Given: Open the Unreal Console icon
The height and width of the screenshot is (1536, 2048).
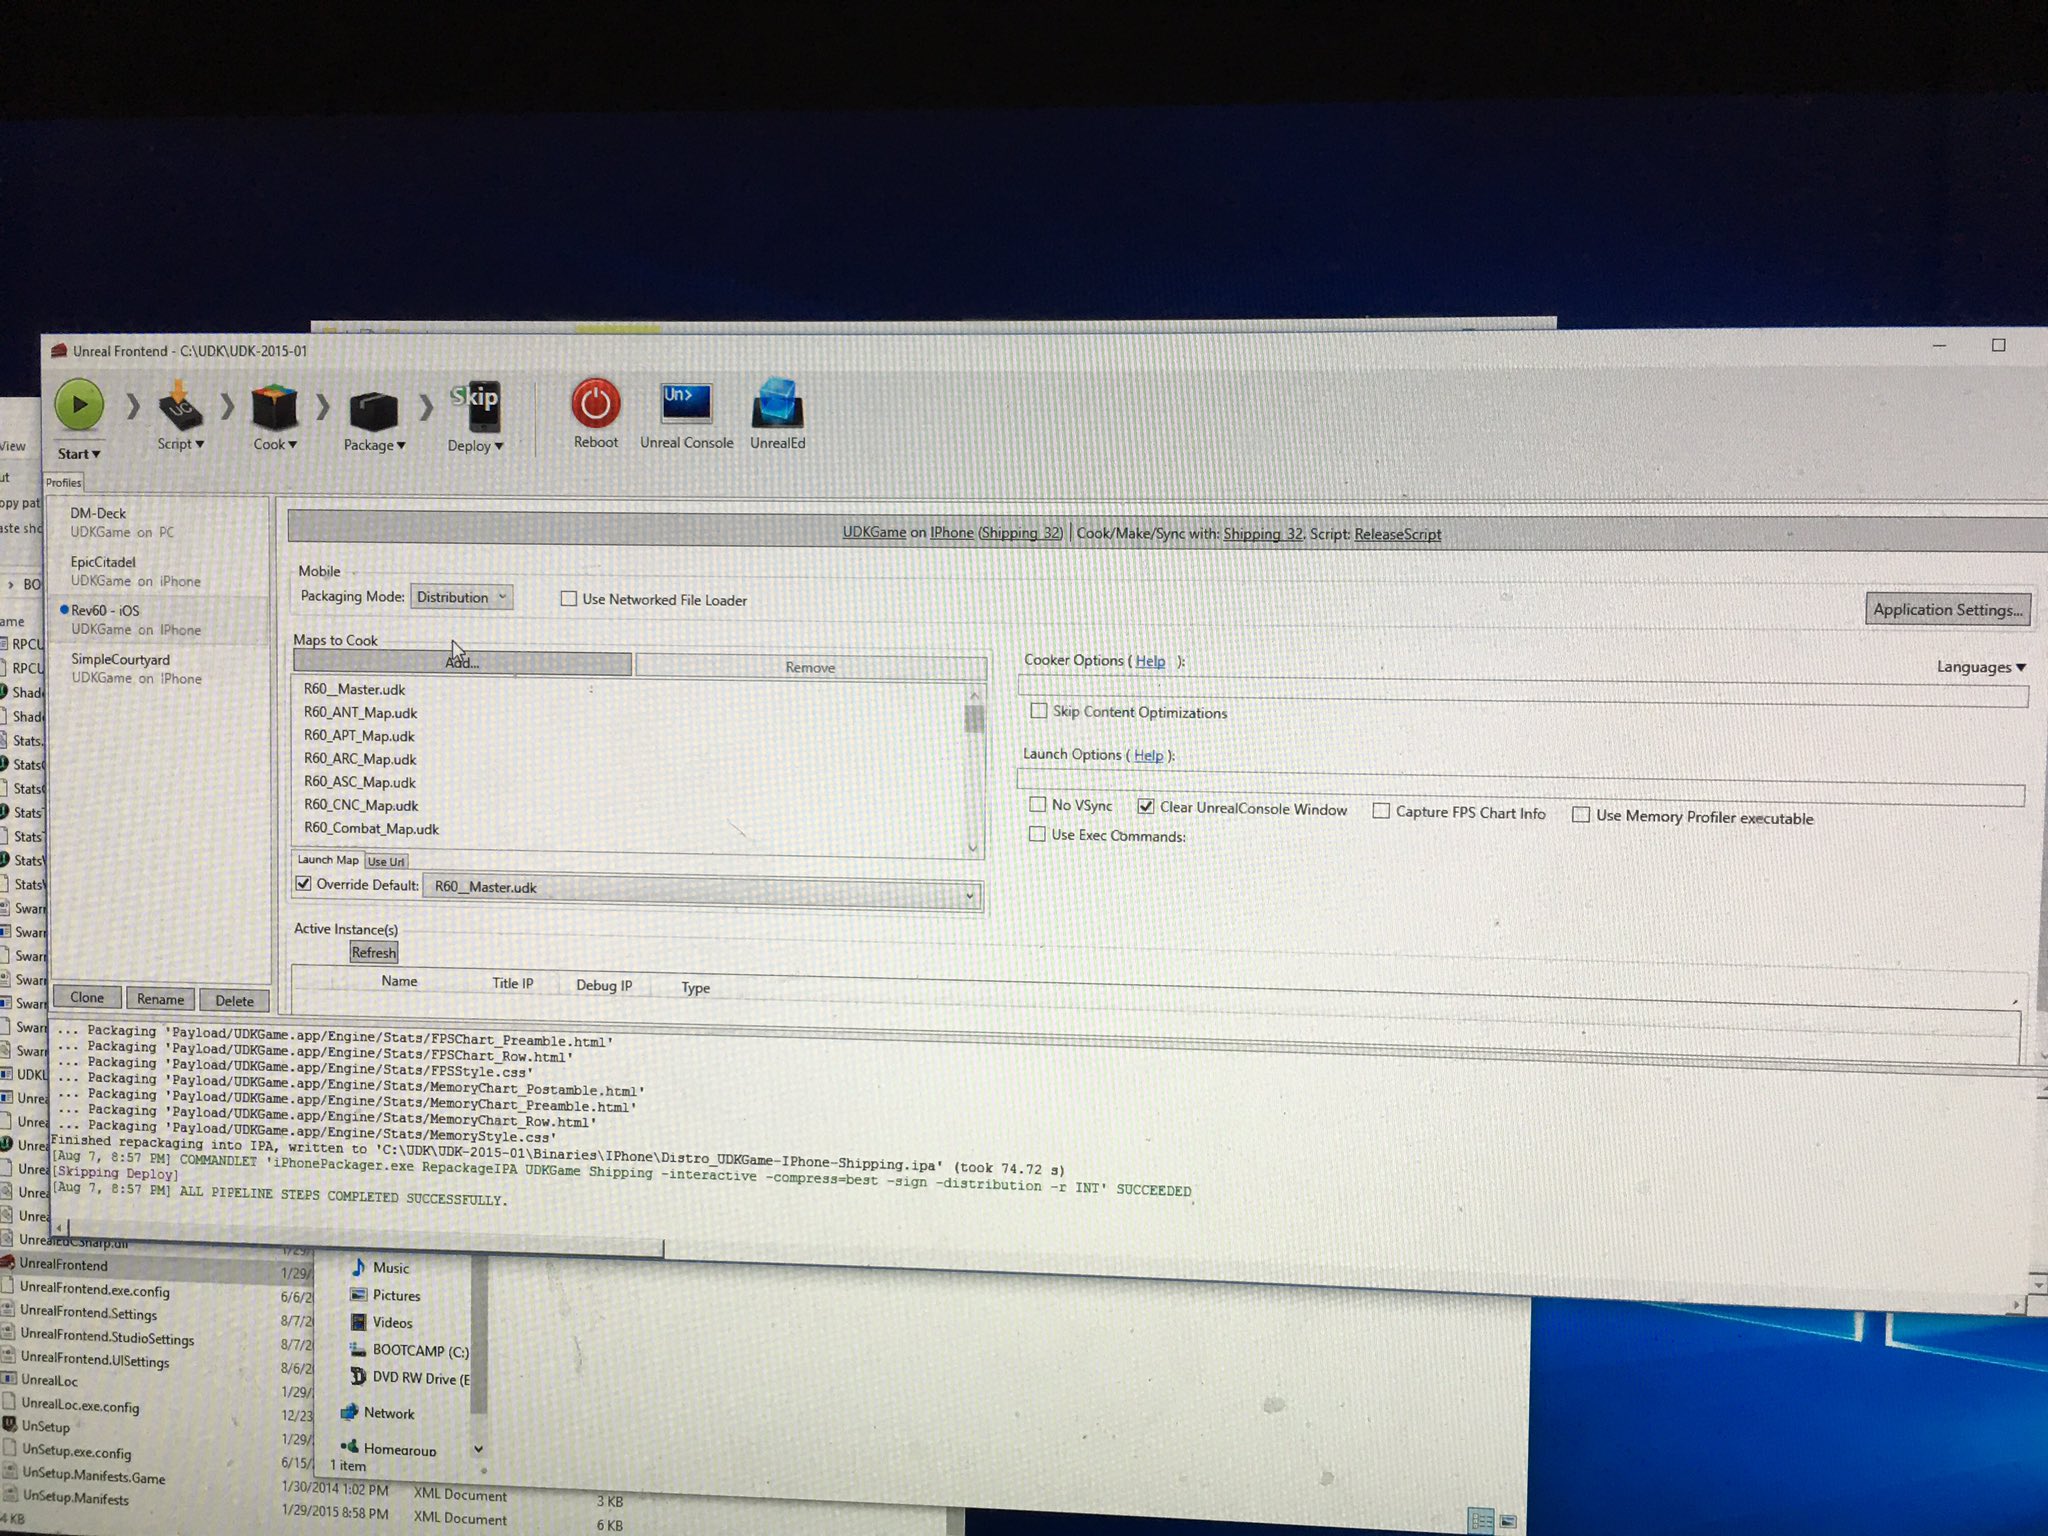Looking at the screenshot, I should point(686,404).
